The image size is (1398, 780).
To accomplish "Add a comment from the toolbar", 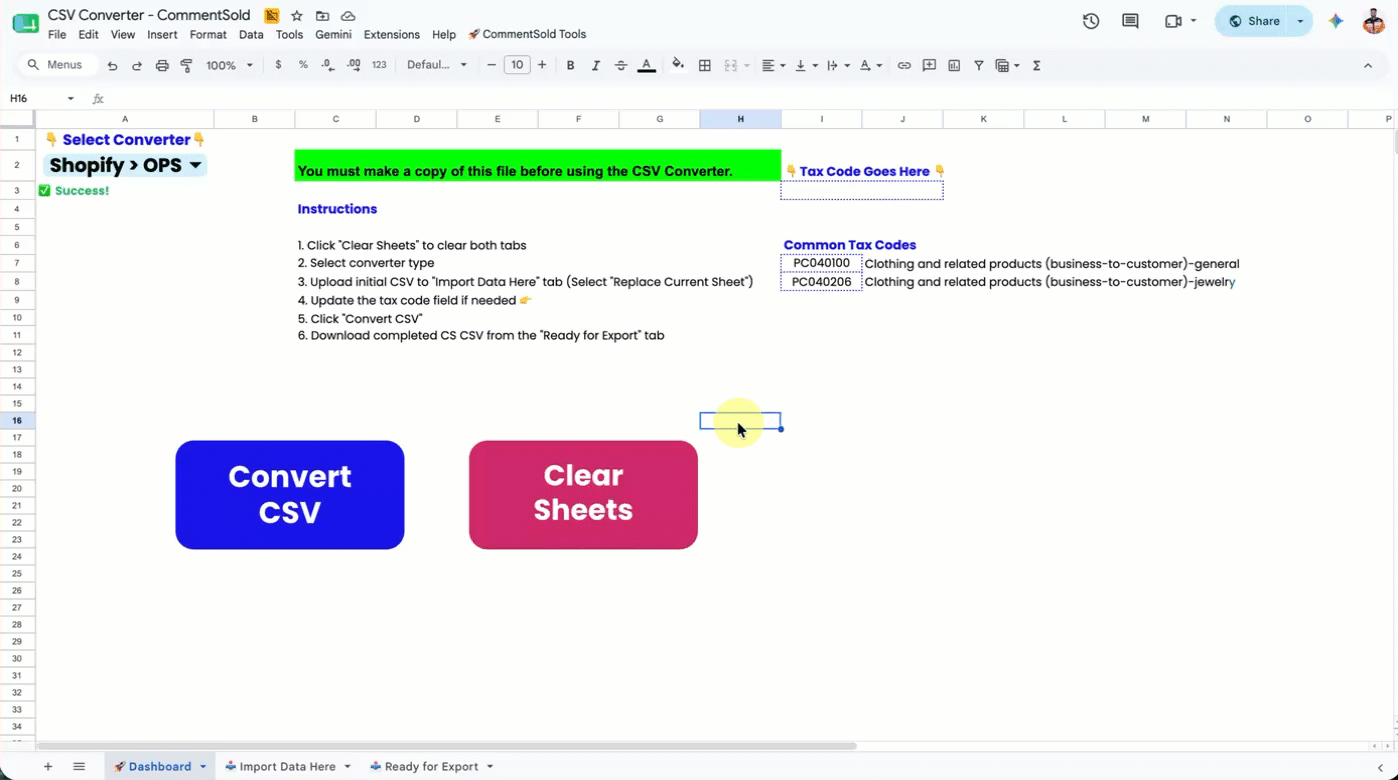I will [929, 65].
